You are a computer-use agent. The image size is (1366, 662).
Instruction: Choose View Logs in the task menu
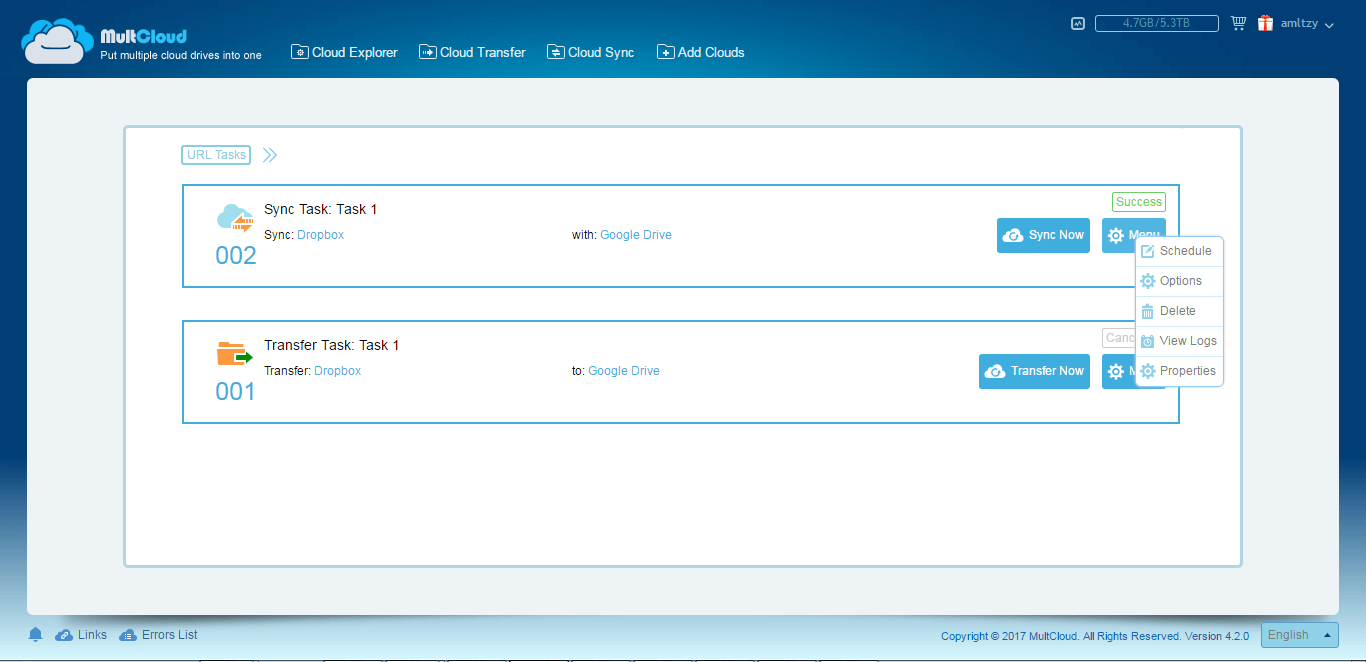click(x=1179, y=341)
